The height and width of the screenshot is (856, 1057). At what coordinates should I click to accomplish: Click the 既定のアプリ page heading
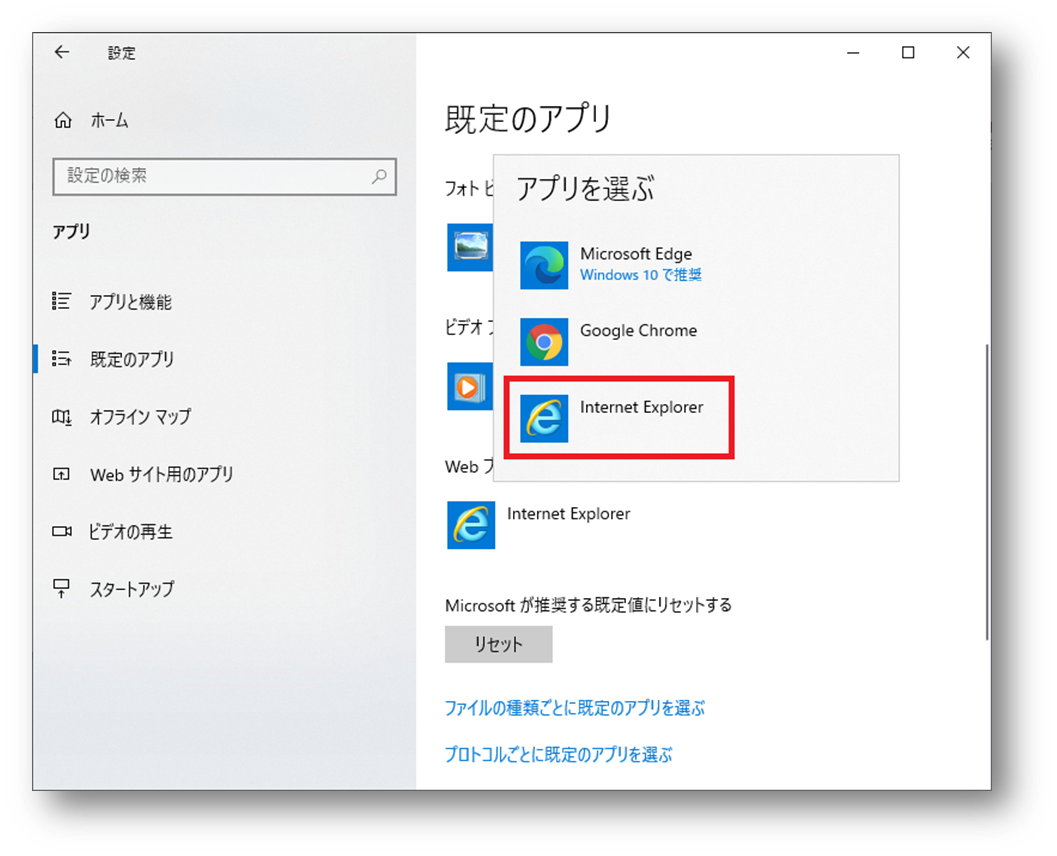(528, 119)
